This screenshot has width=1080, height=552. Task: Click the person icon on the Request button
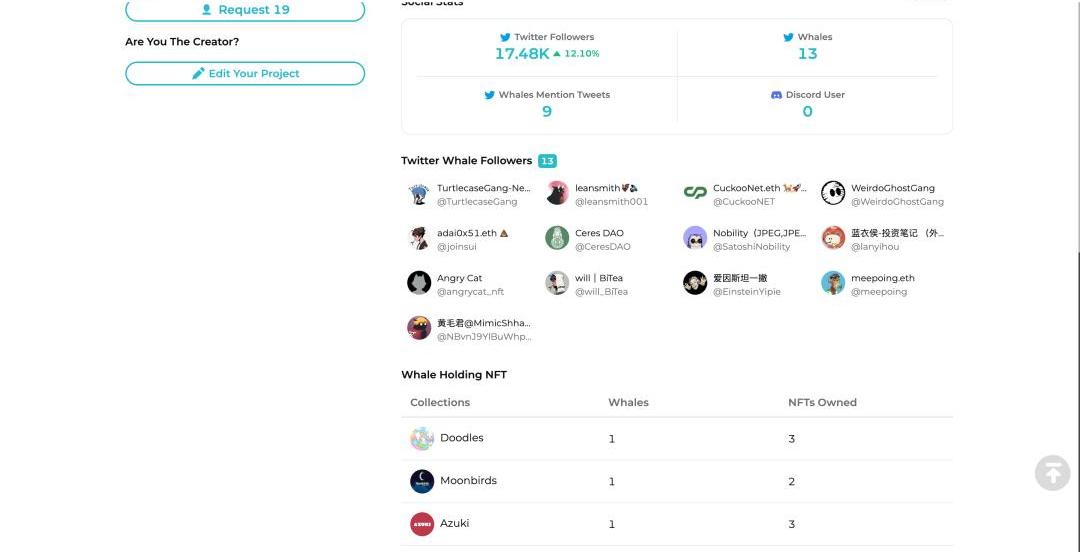206,10
